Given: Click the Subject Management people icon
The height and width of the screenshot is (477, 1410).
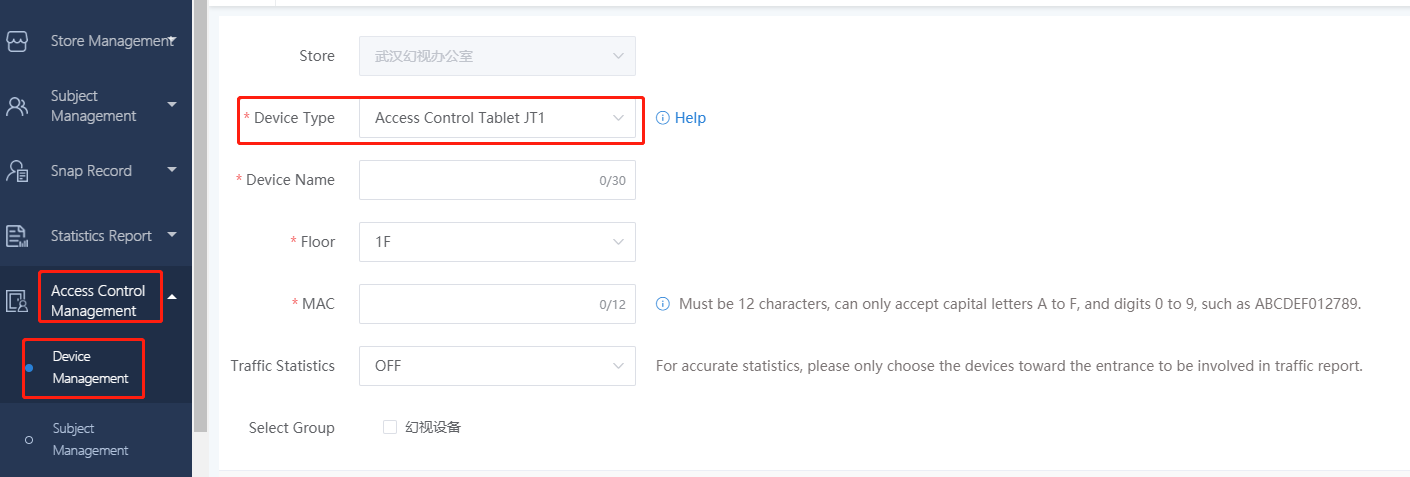Looking at the screenshot, I should coord(17,107).
